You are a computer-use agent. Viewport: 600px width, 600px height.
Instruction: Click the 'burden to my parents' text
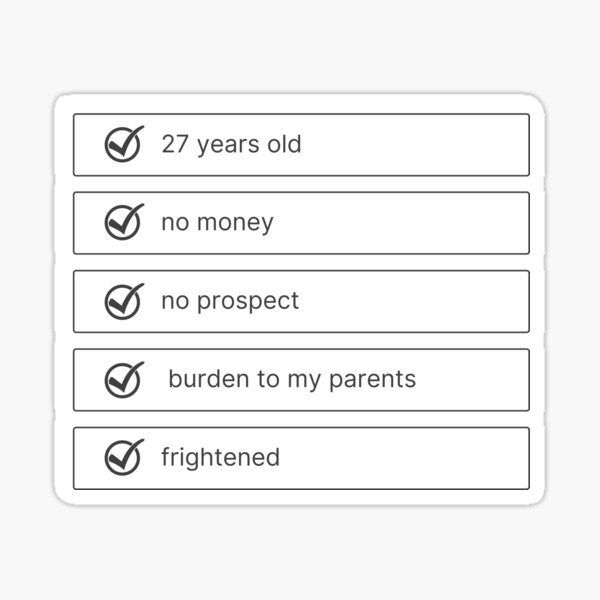click(292, 379)
